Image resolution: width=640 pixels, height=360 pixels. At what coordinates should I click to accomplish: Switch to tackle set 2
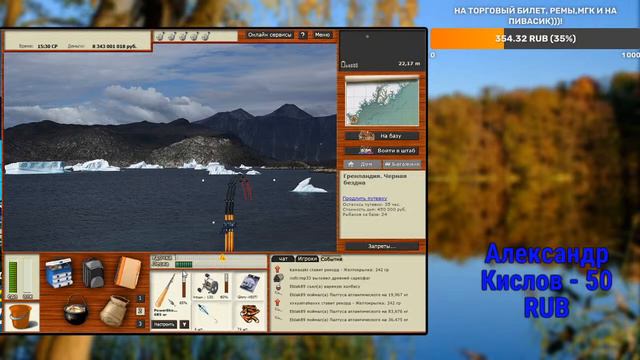140,311
